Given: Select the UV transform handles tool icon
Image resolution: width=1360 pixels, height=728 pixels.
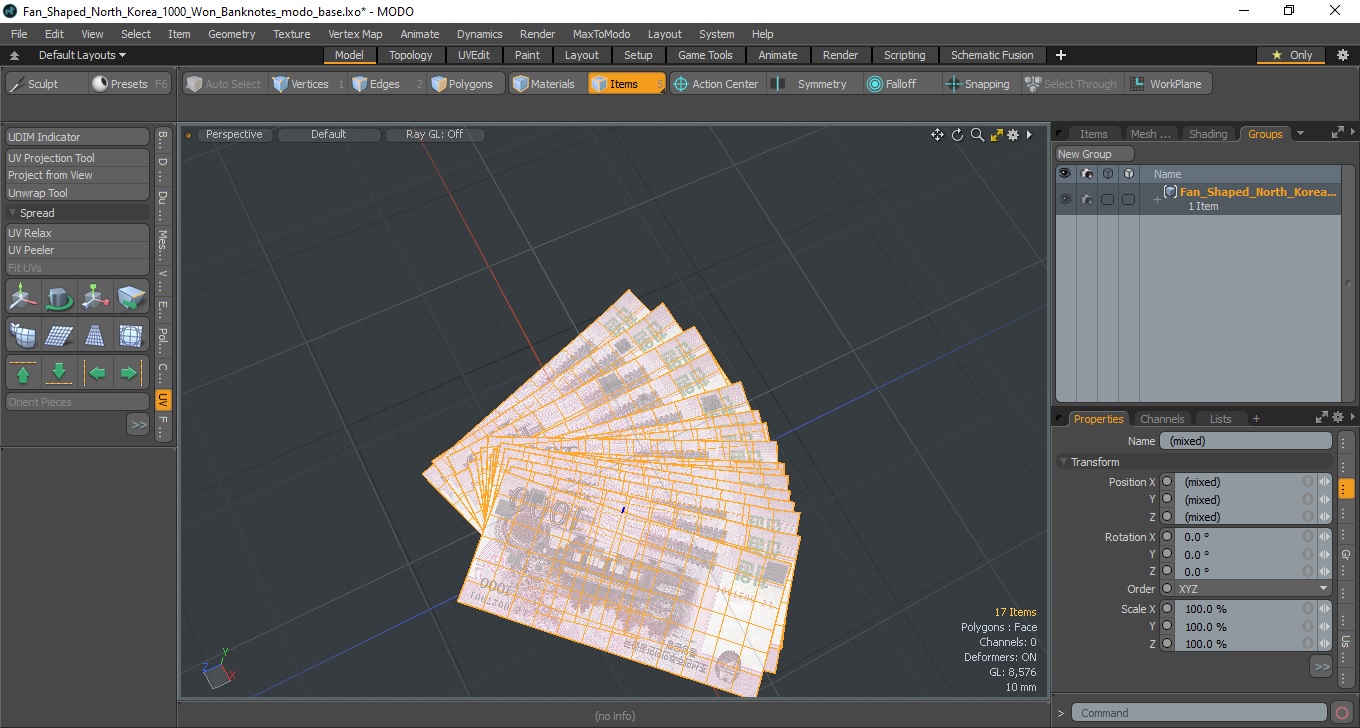Looking at the screenshot, I should [95, 297].
